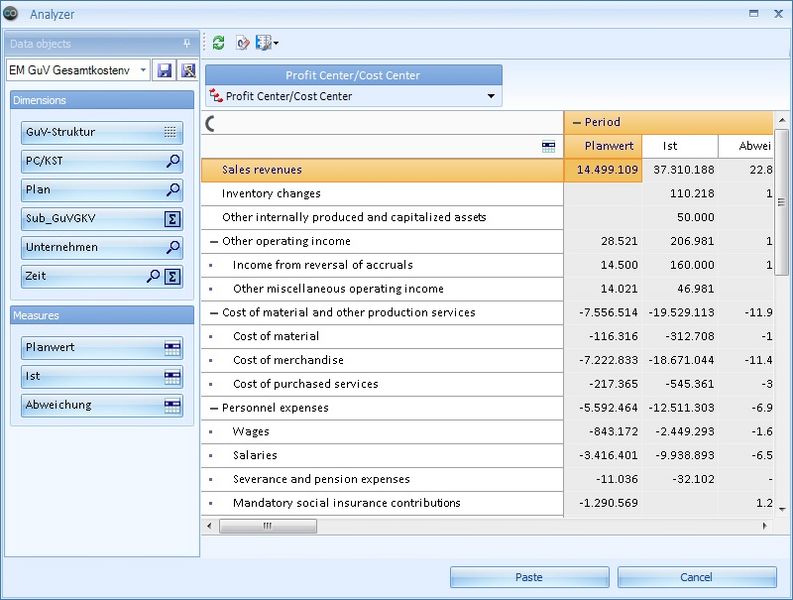Open Profit Center/Cost Center filter dropdown

click(x=491, y=96)
